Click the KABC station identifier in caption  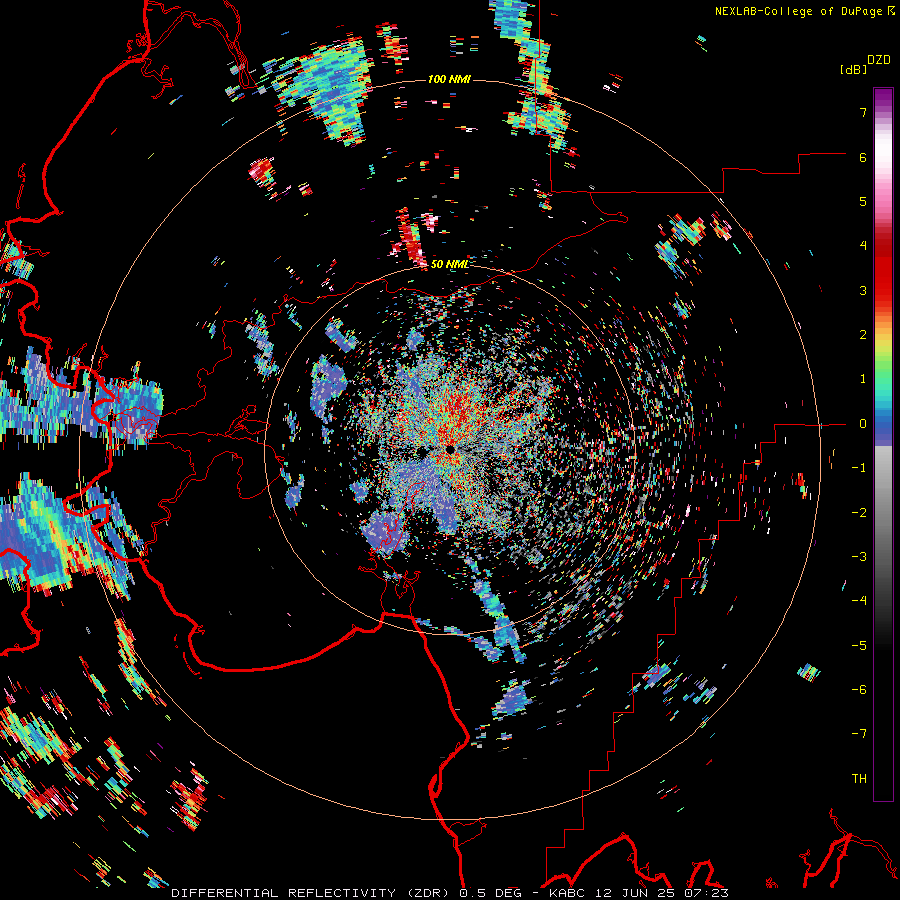tap(569, 893)
